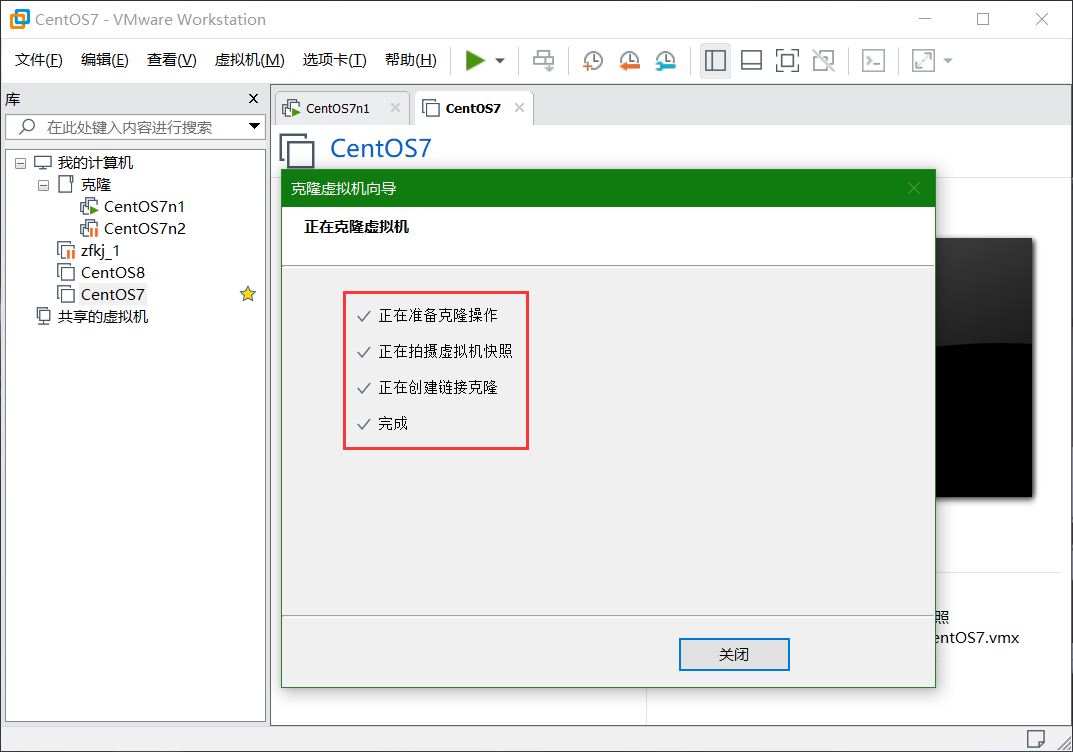Collapse the 我的计算机 tree node
The image size is (1073, 752).
tap(21, 163)
